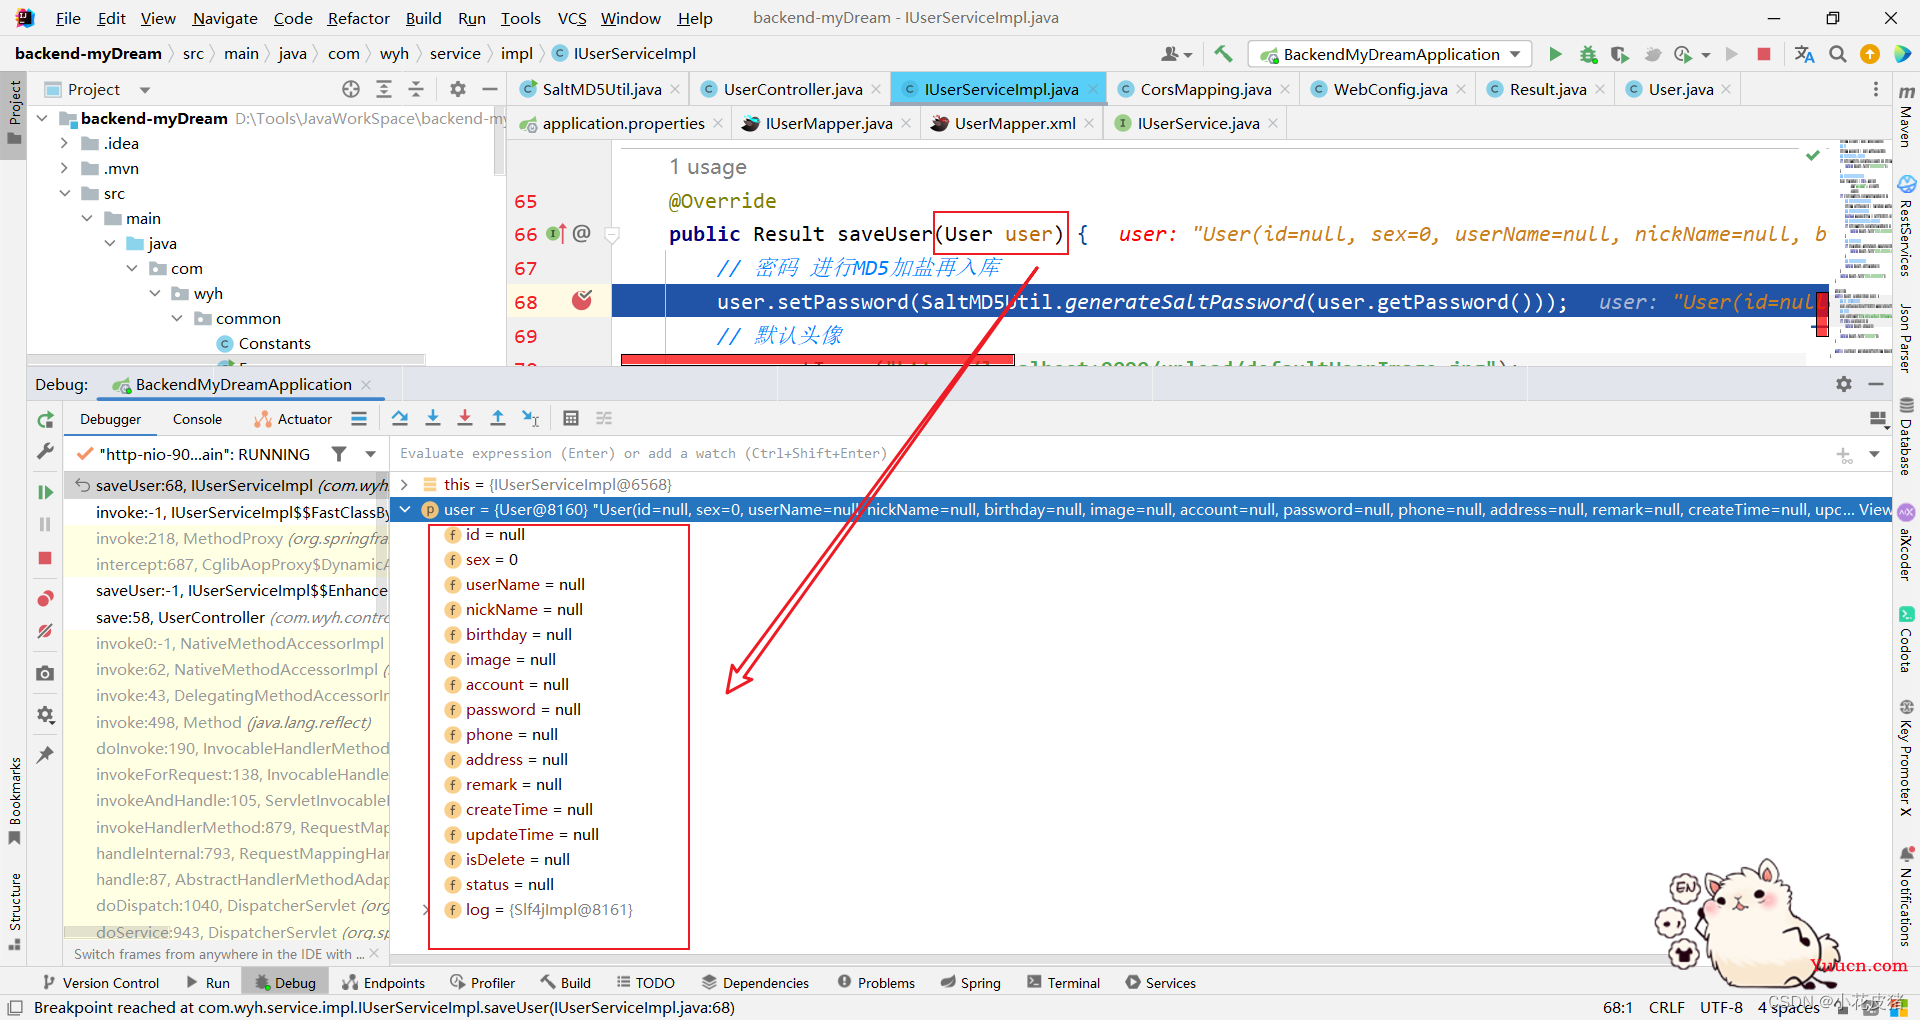Collapse the common package
The height and width of the screenshot is (1020, 1920).
pyautogui.click(x=177, y=318)
